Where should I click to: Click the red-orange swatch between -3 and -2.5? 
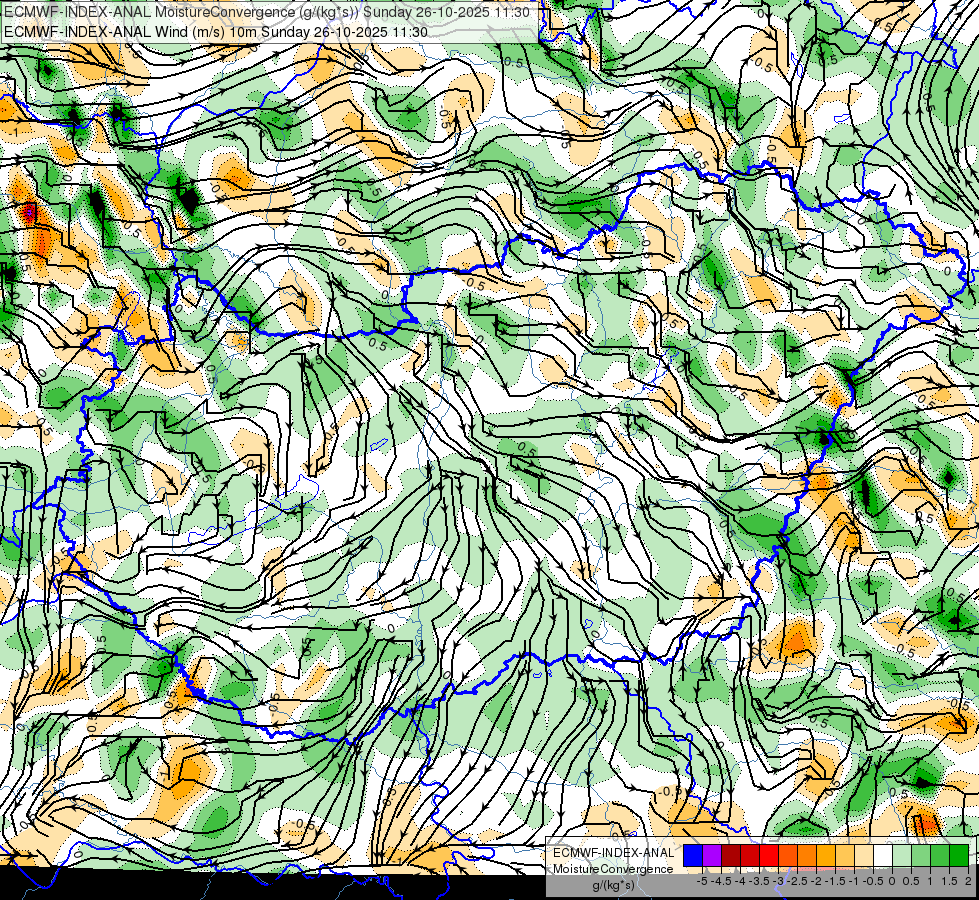pyautogui.click(x=788, y=855)
